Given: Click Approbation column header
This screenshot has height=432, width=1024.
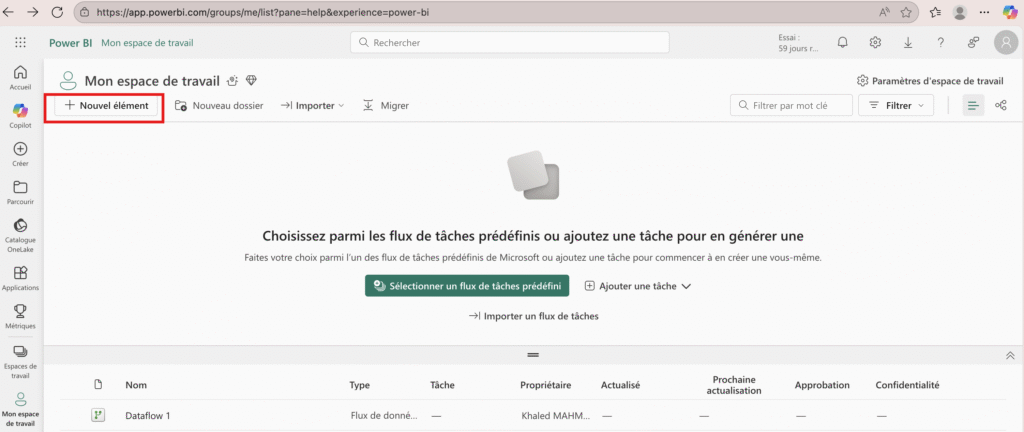Looking at the screenshot, I should click(822, 385).
